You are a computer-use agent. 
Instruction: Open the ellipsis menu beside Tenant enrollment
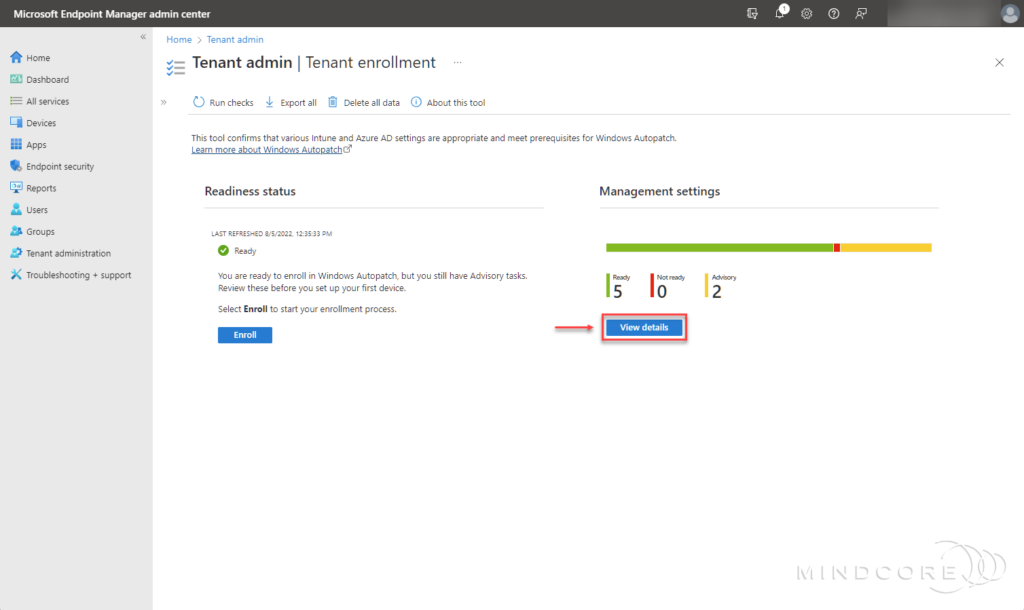coord(457,63)
